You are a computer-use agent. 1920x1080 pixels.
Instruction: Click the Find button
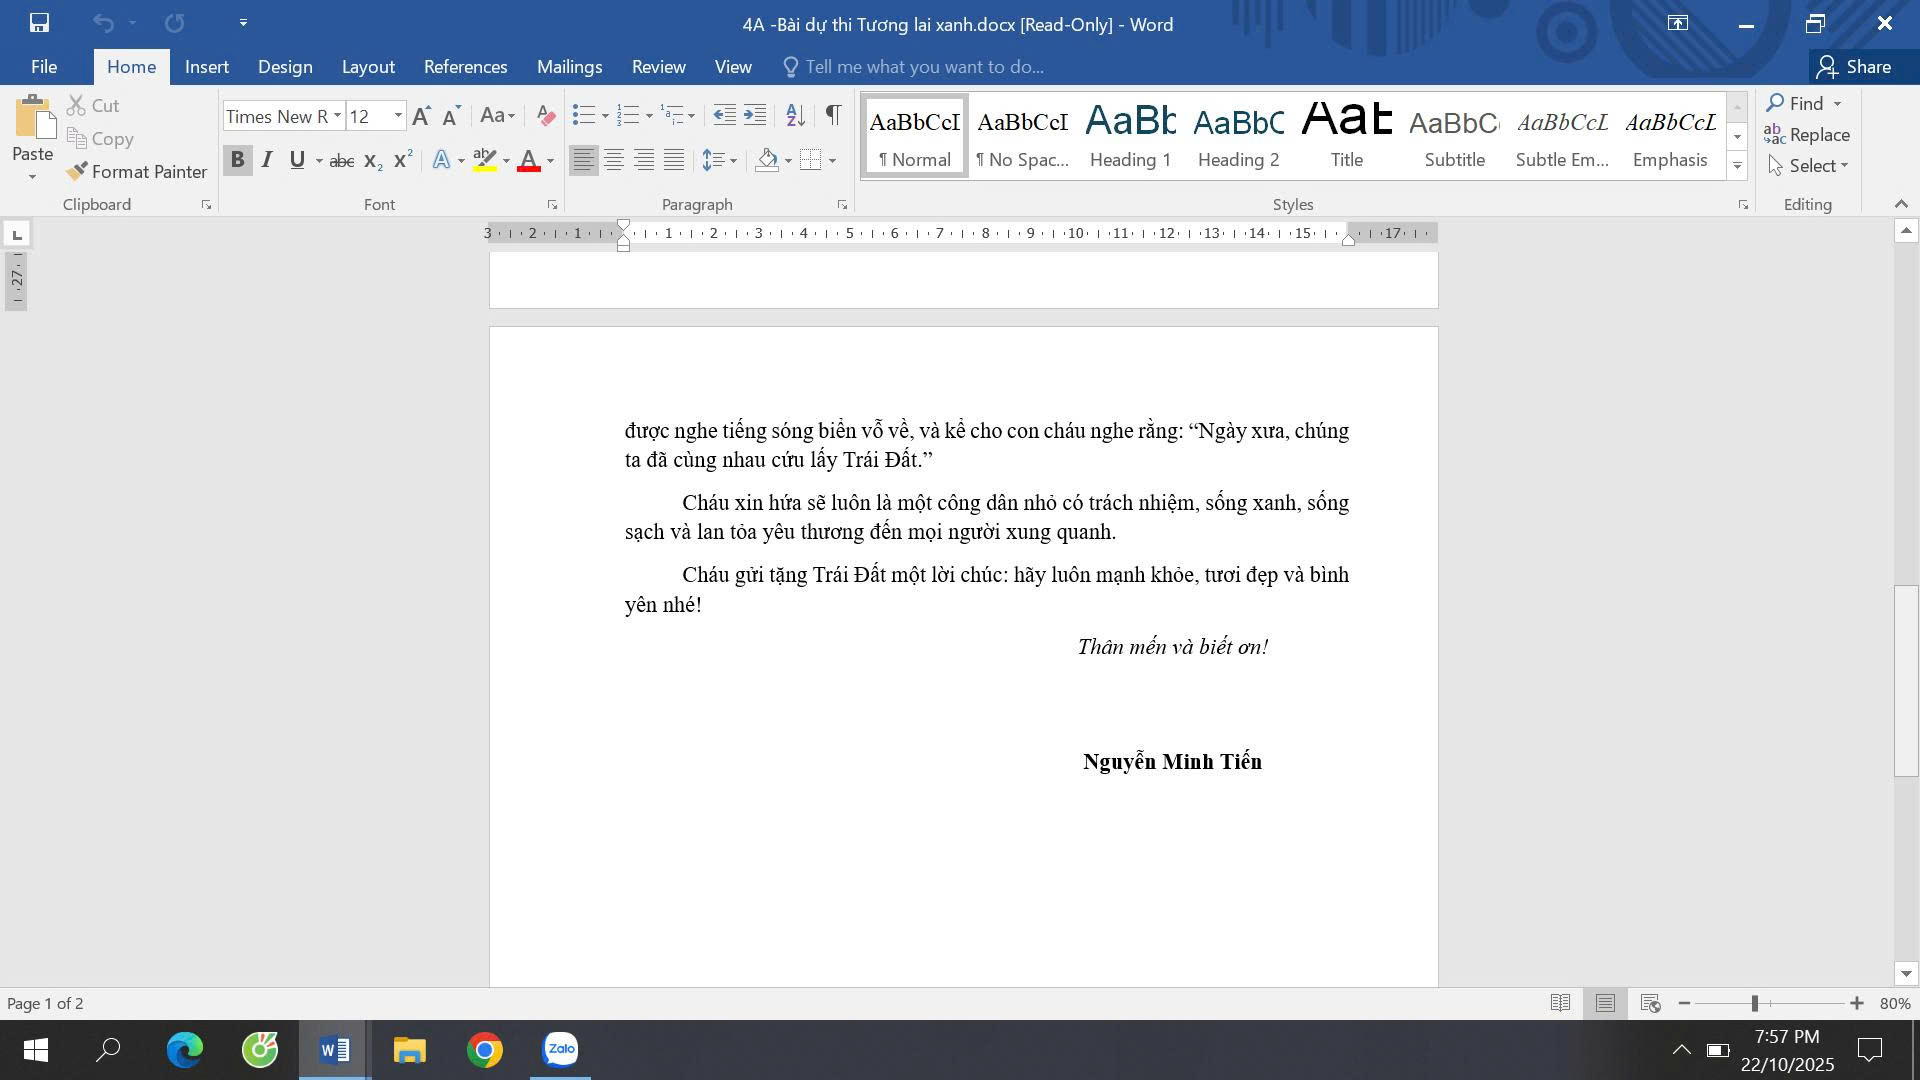pyautogui.click(x=1796, y=104)
